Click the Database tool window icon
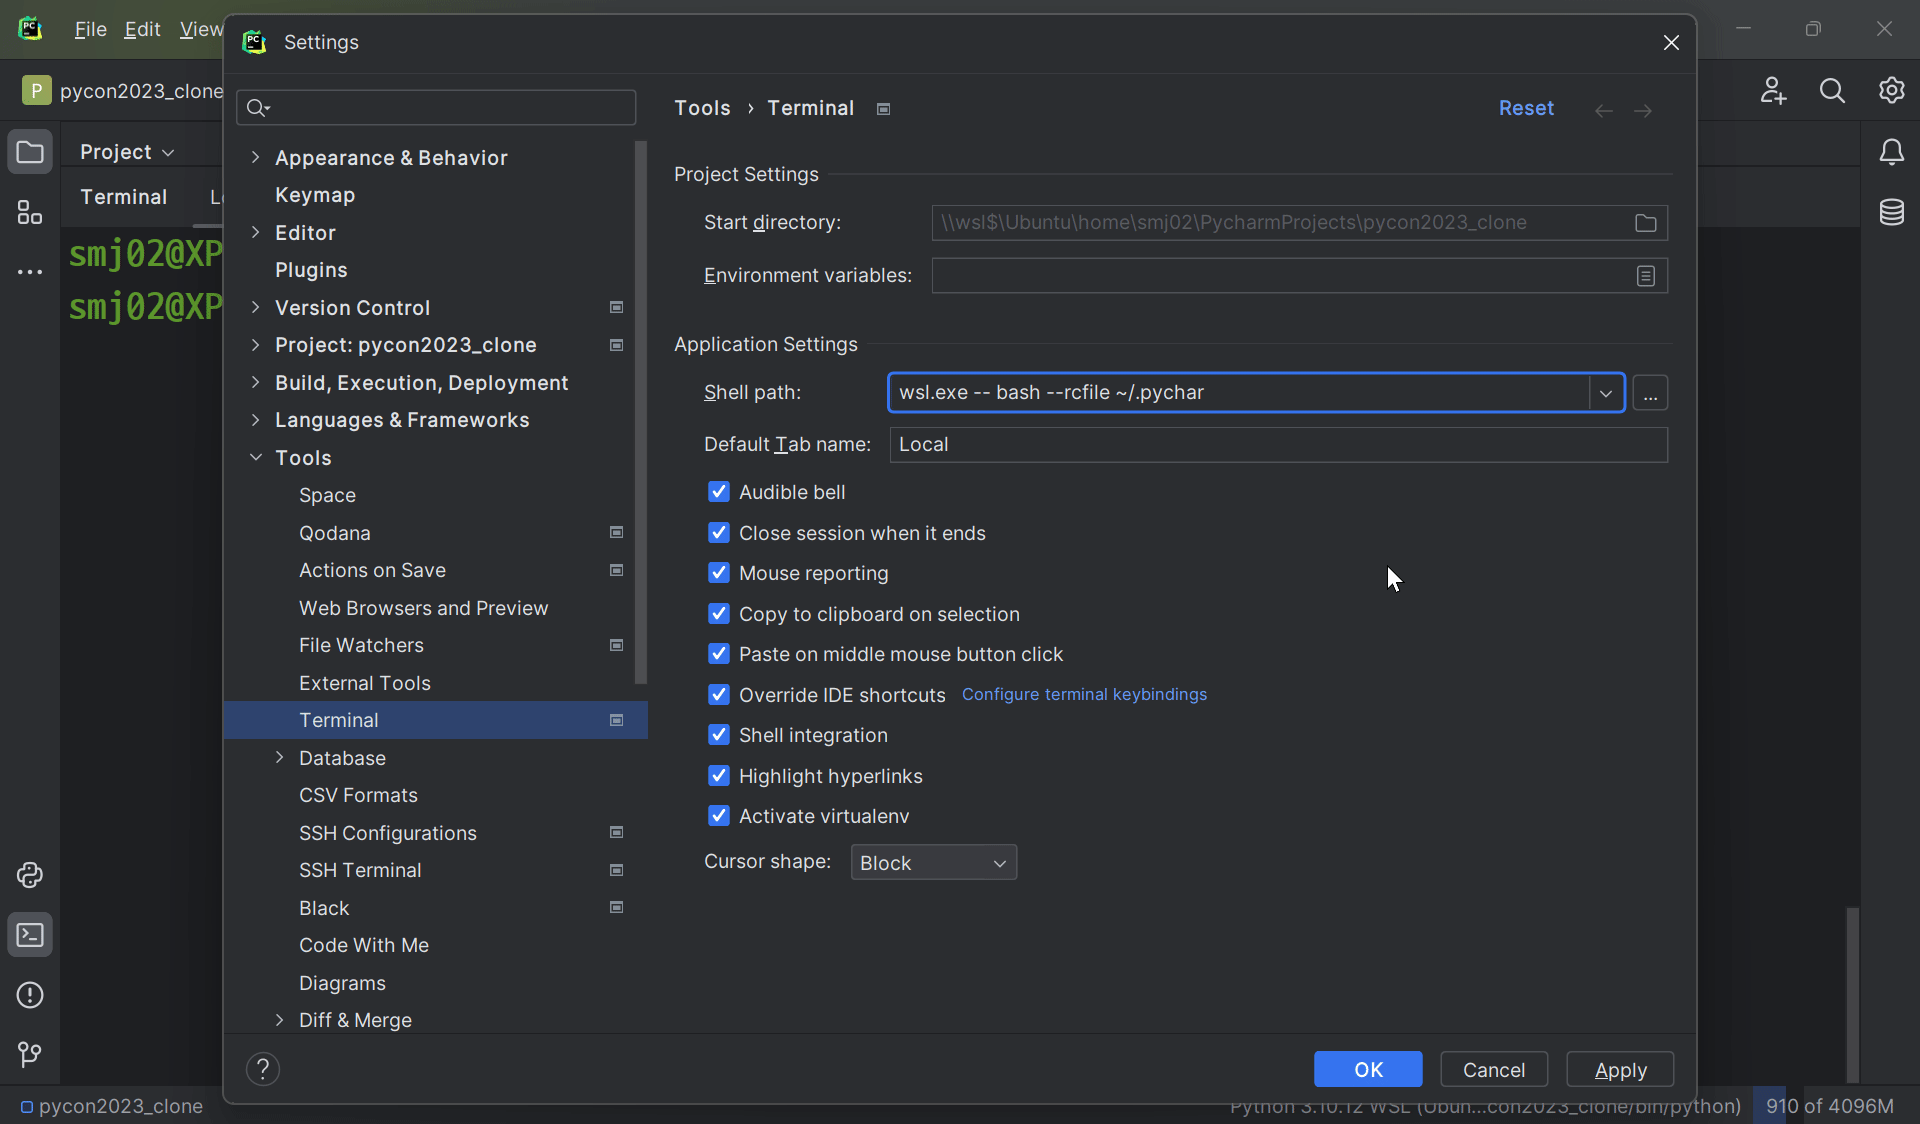 (1891, 212)
